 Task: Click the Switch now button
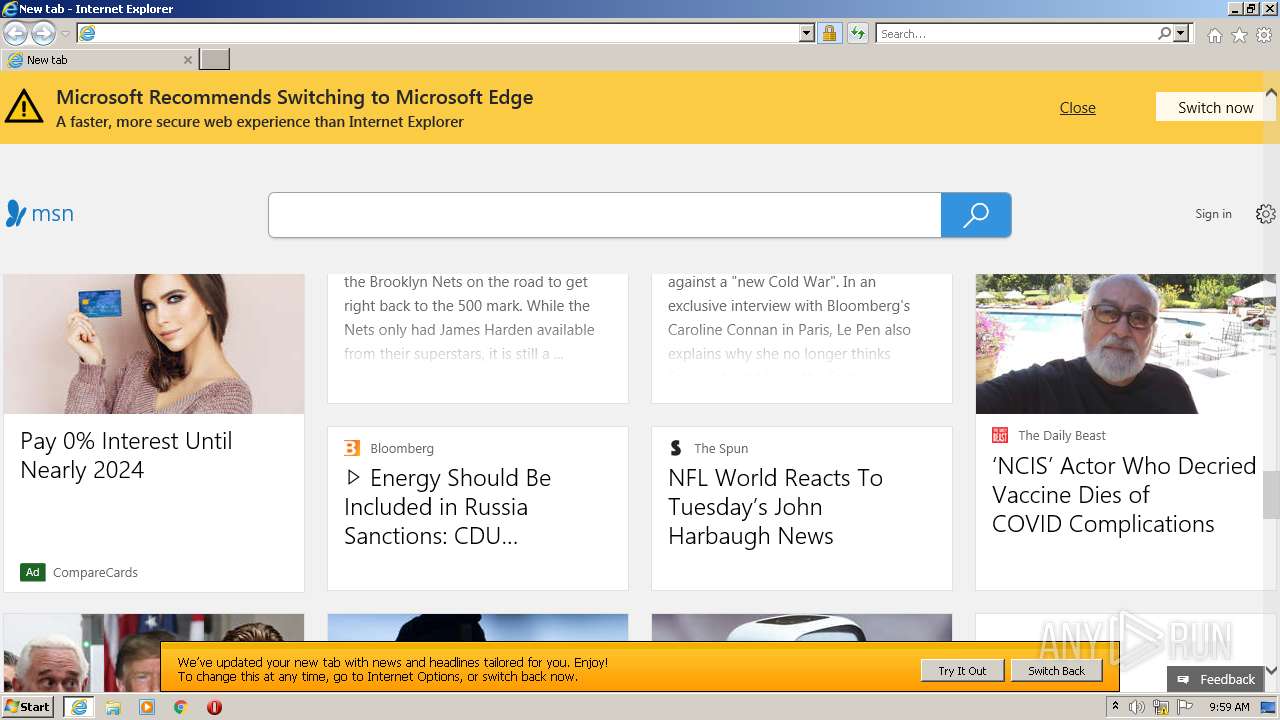[x=1215, y=107]
